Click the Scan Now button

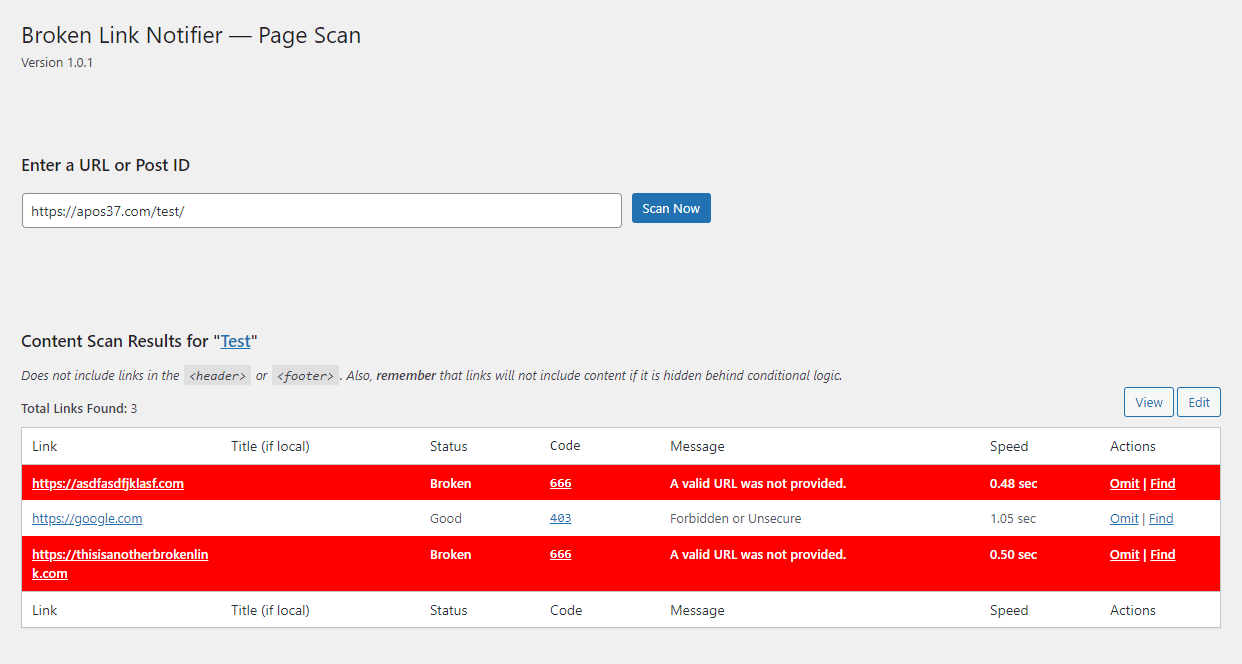point(671,208)
